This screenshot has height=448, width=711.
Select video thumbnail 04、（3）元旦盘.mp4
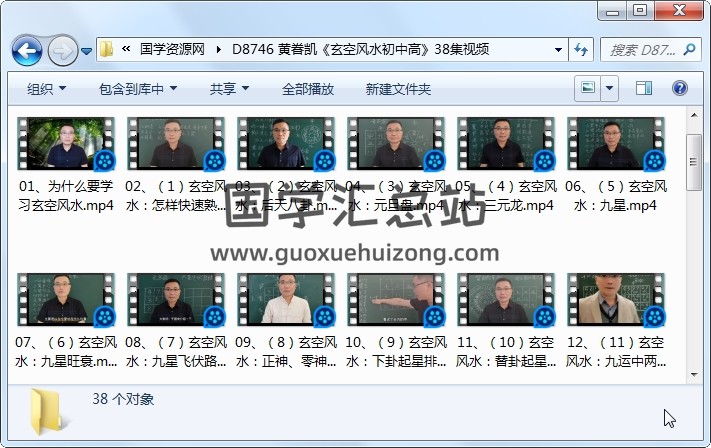point(396,144)
